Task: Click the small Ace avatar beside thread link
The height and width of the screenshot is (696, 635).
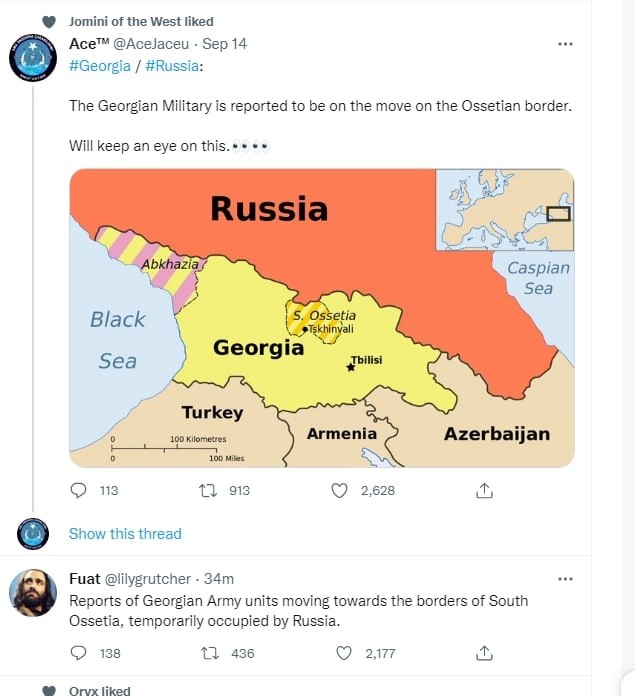Action: (33, 533)
